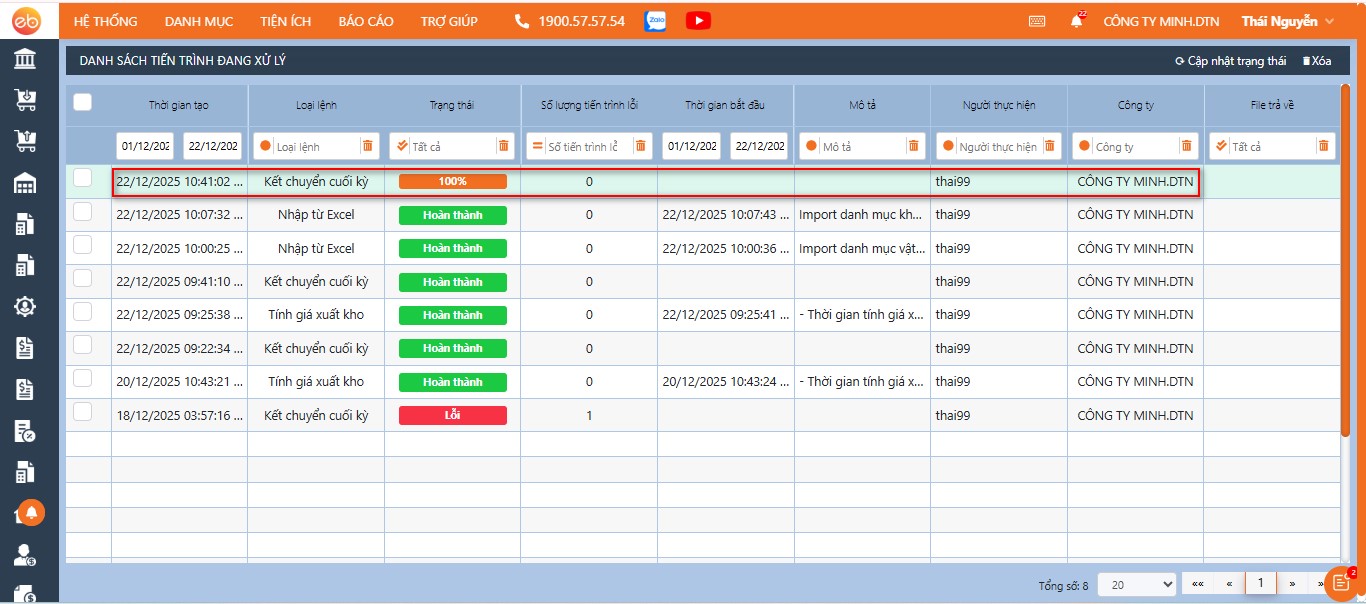1366x604 pixels.
Task: Expand the Thái Nguyễn user menu
Action: coord(1287,21)
